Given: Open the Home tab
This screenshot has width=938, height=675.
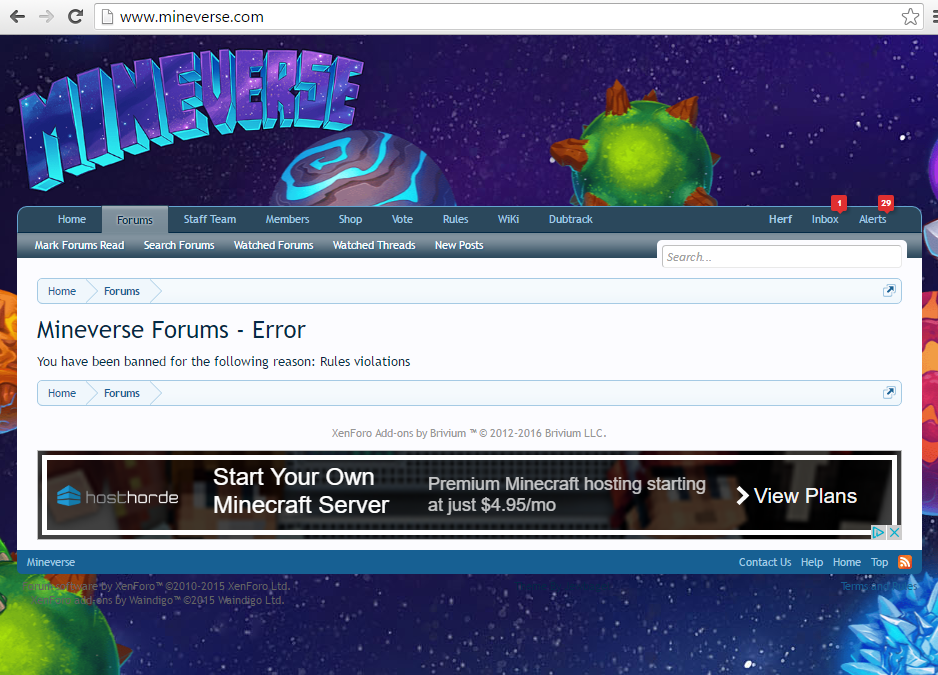Looking at the screenshot, I should point(72,220).
